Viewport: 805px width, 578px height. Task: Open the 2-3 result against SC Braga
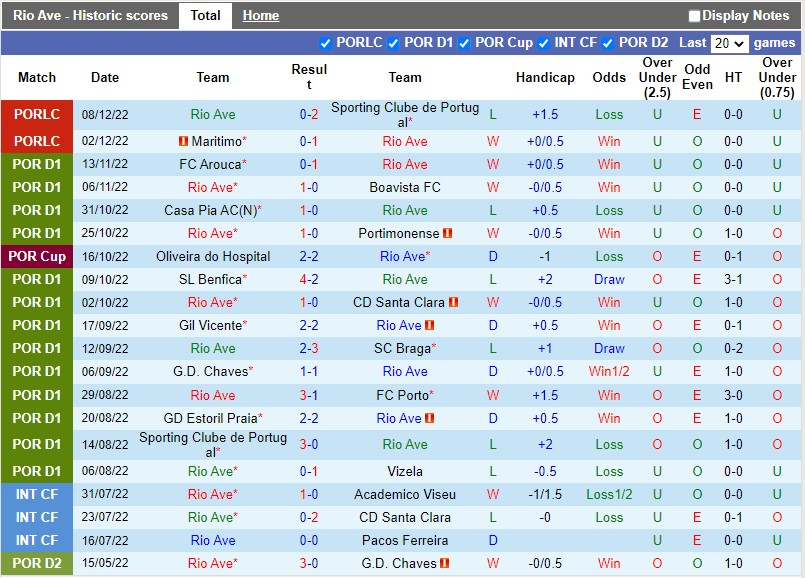click(x=309, y=349)
